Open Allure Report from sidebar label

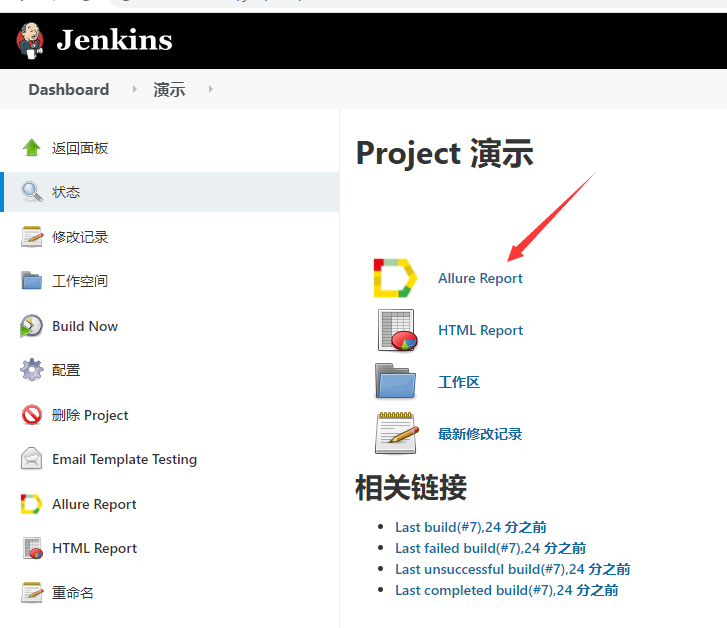pyautogui.click(x=94, y=504)
